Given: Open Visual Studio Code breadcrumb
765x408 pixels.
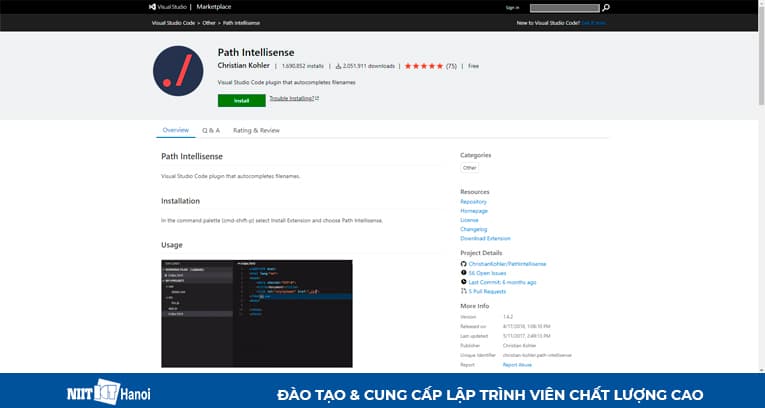Looking at the screenshot, I should [x=173, y=23].
